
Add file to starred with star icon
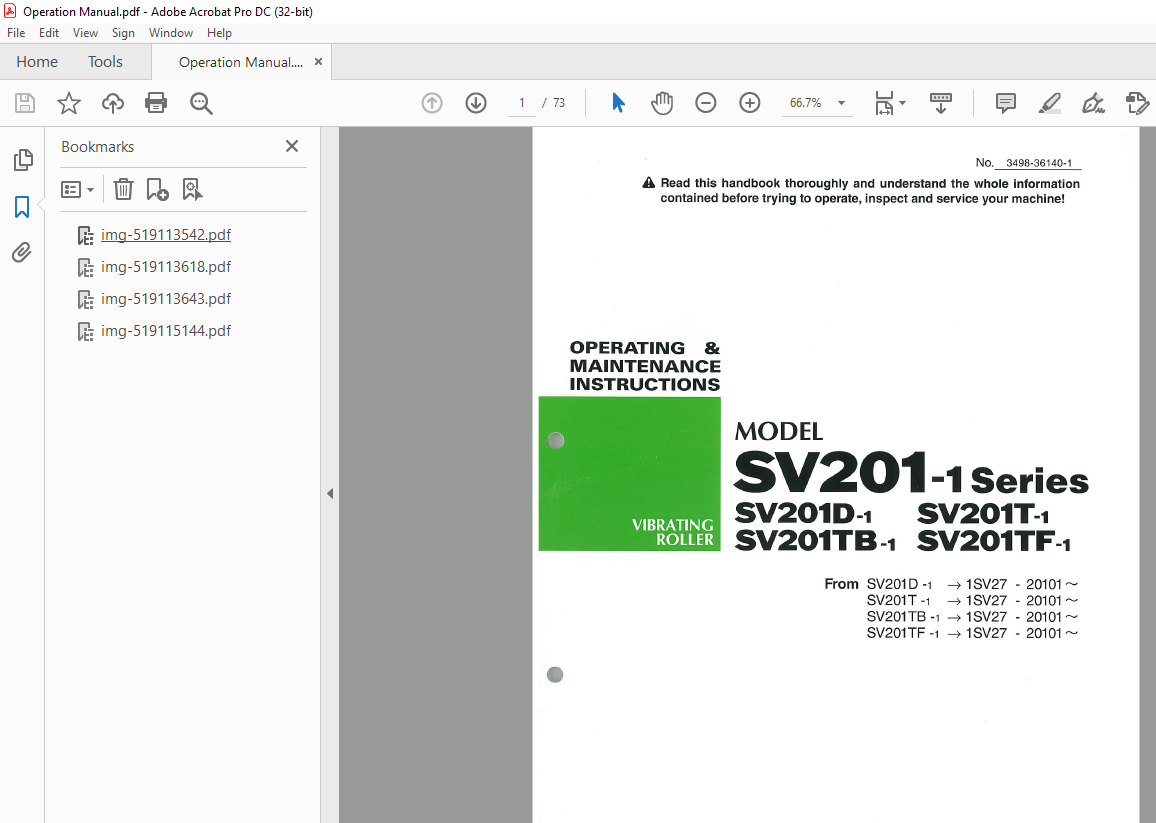[x=69, y=103]
